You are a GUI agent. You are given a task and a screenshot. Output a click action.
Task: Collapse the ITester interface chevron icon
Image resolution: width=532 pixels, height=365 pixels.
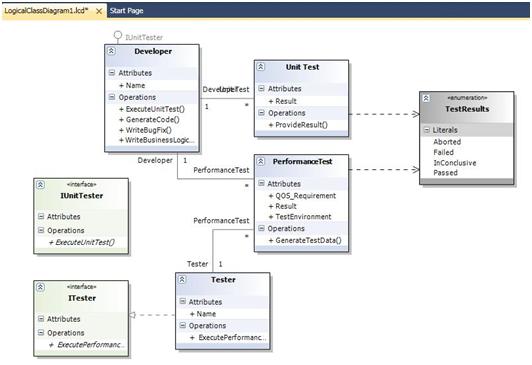pyautogui.click(x=40, y=287)
